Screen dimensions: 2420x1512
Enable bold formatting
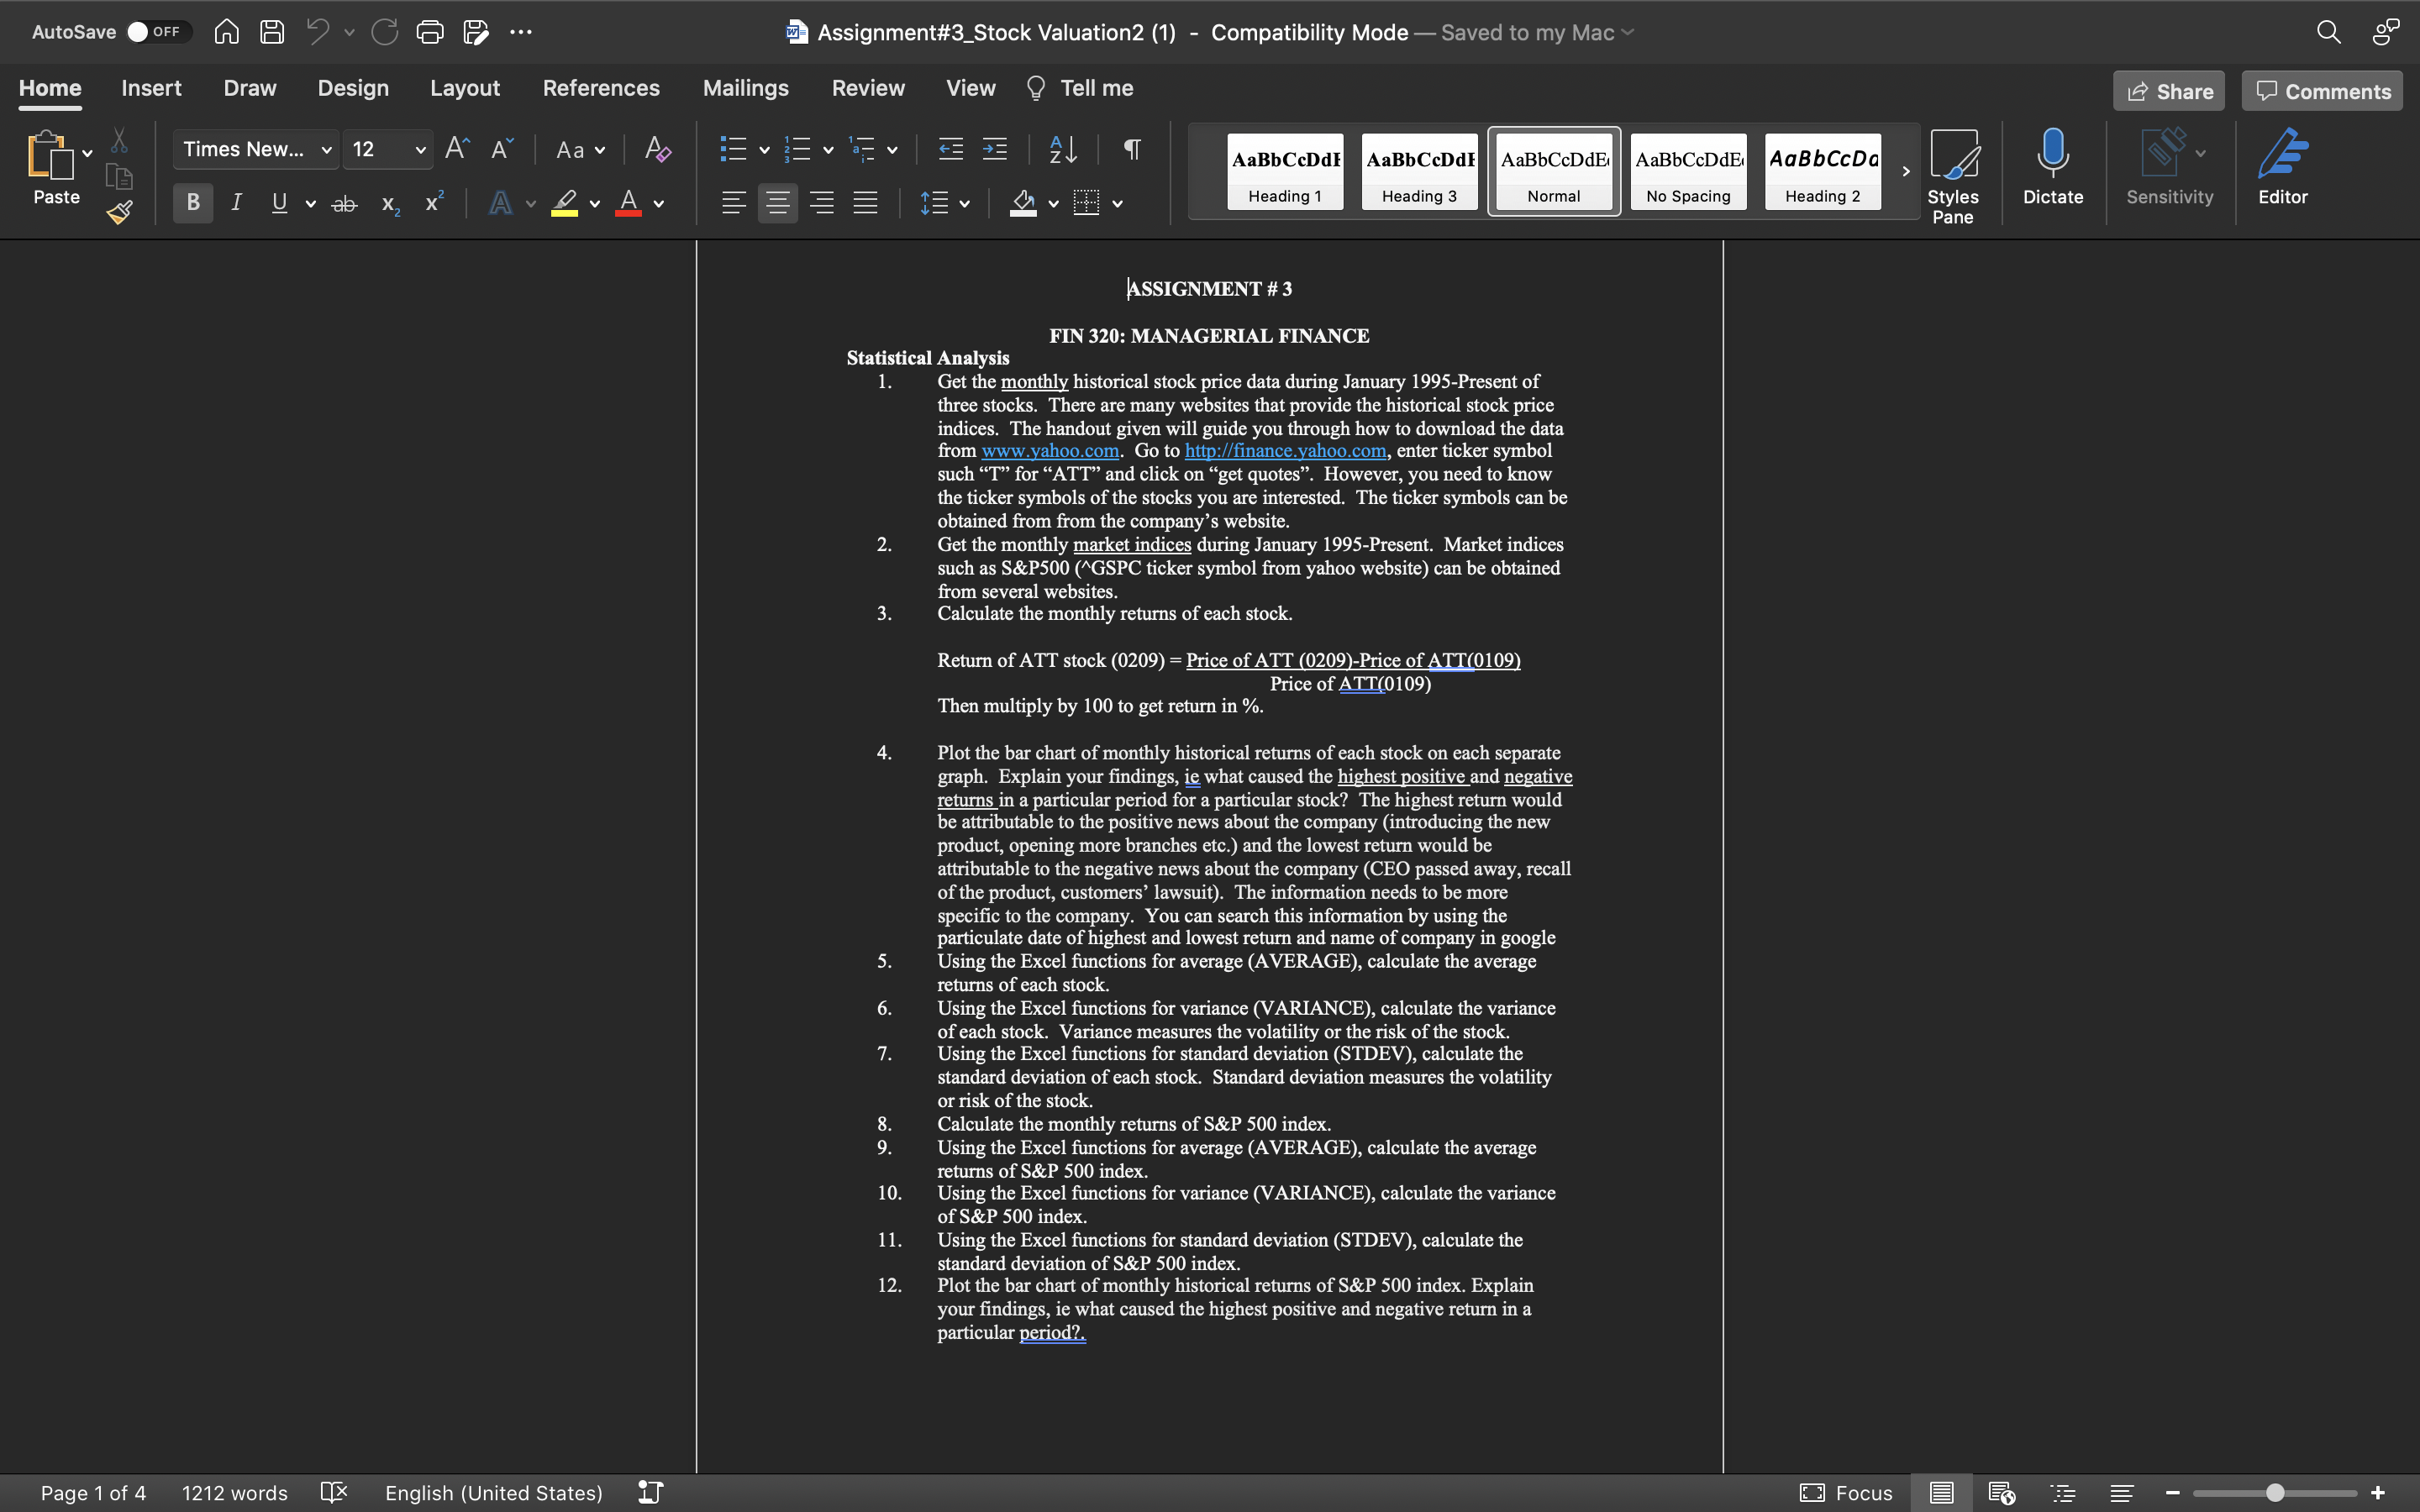pos(192,202)
